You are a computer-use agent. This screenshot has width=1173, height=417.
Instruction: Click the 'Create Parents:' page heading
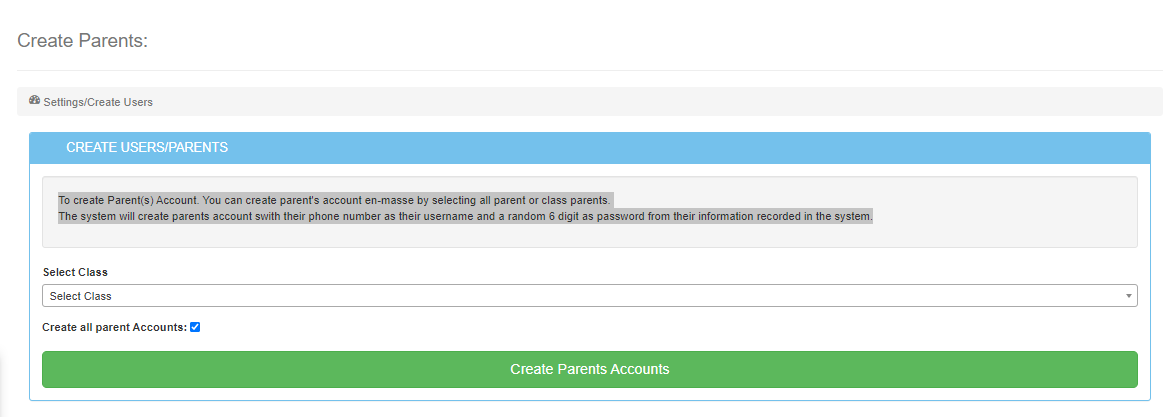82,41
